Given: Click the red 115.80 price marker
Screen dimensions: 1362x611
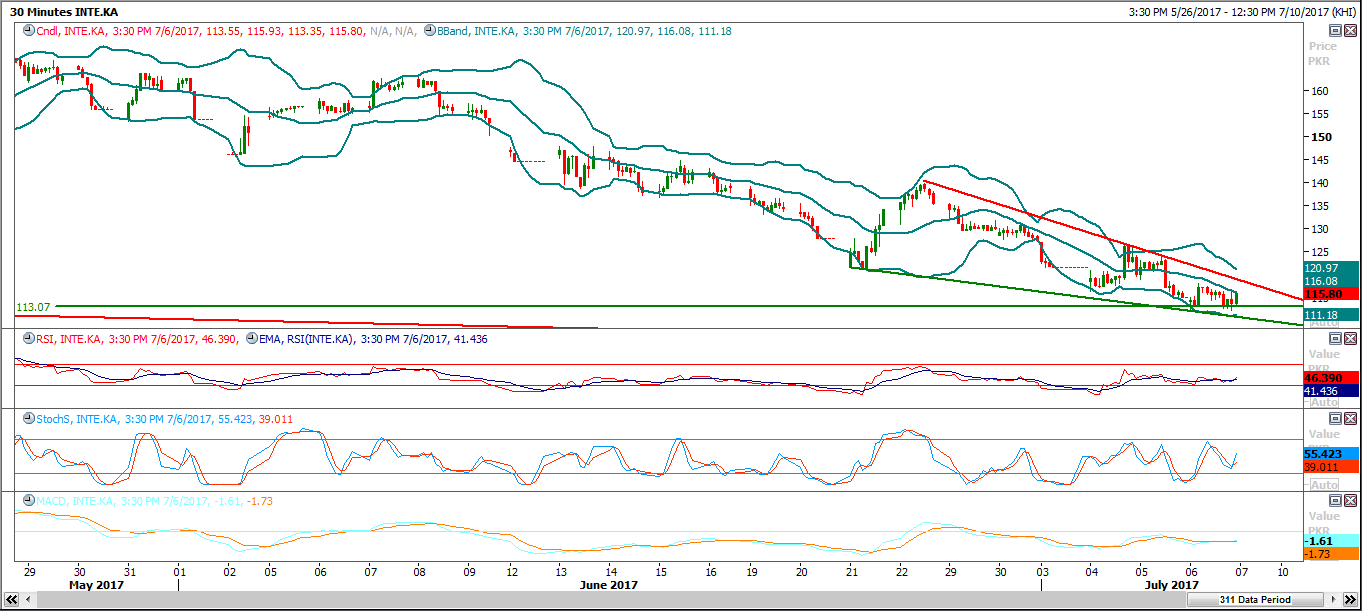Looking at the screenshot, I should (1330, 294).
